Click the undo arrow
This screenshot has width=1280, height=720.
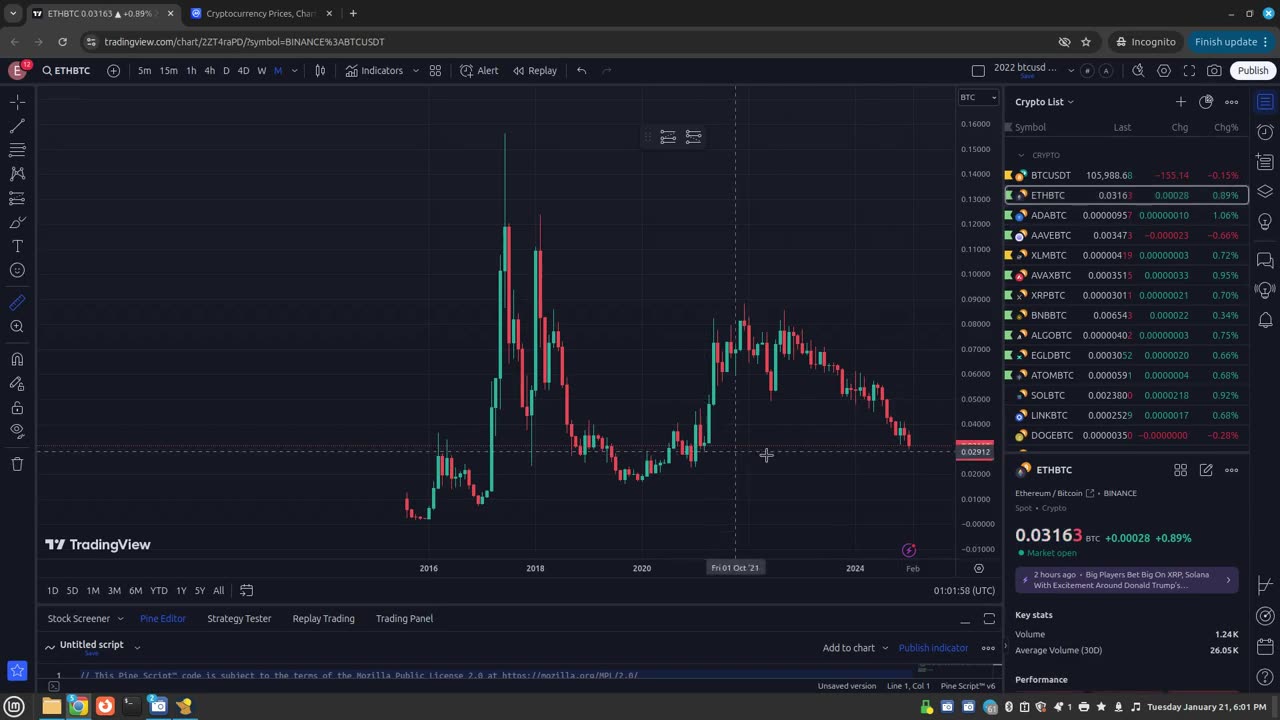point(581,71)
